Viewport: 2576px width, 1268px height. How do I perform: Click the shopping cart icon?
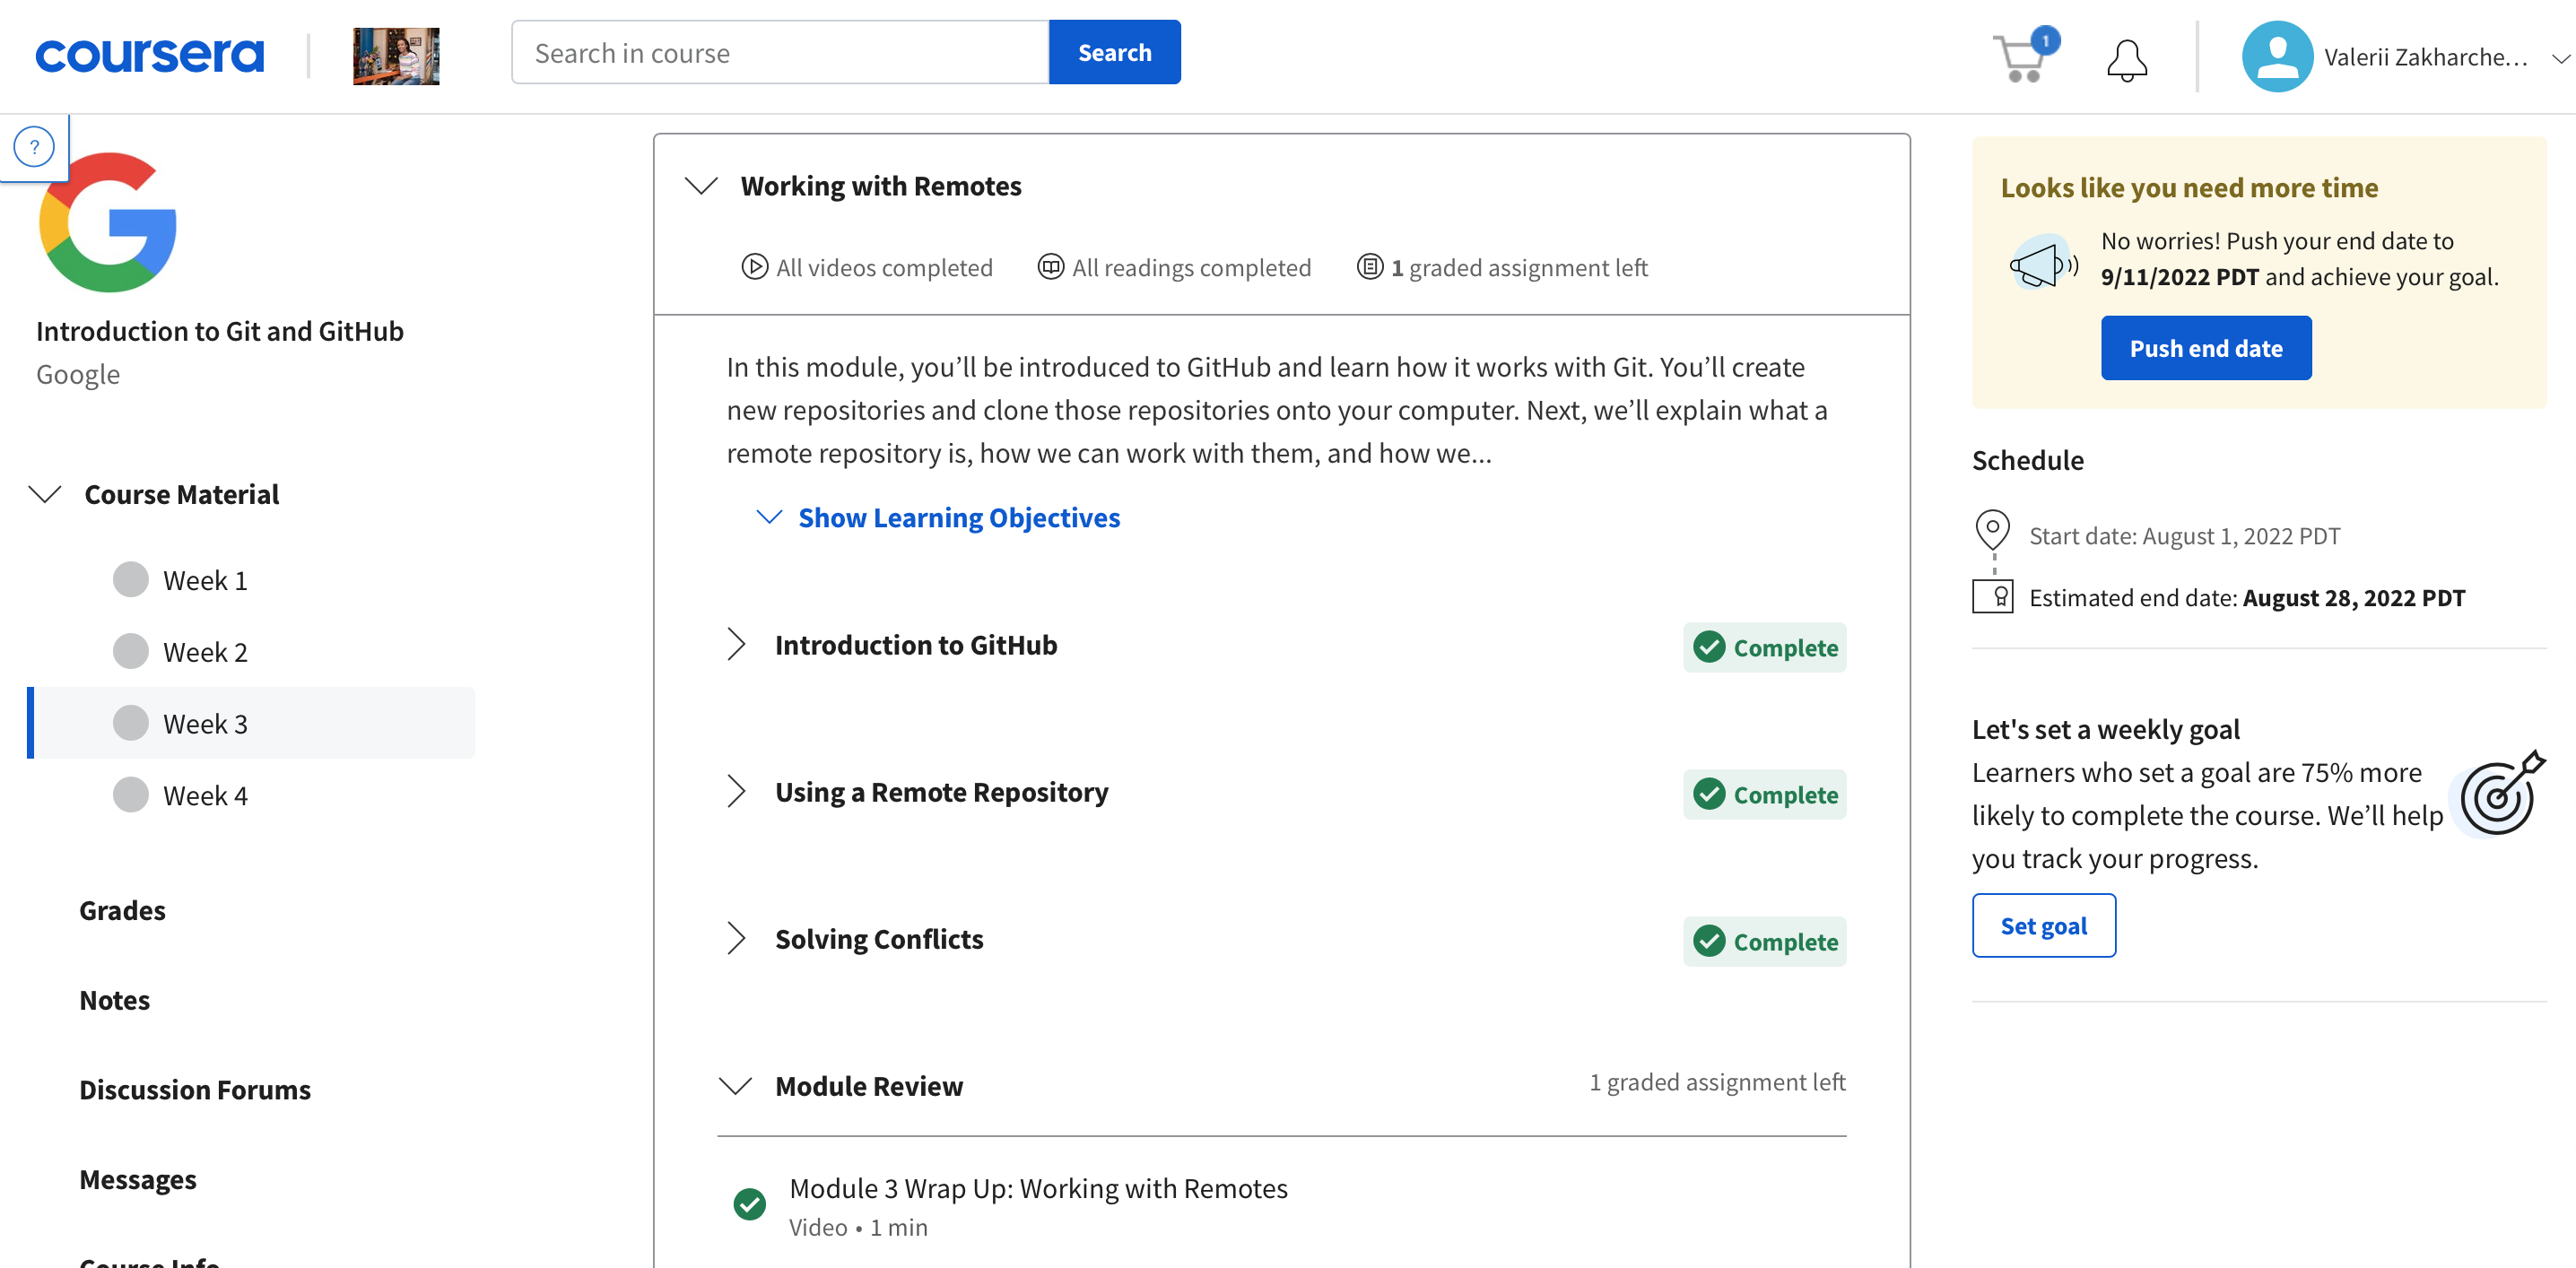pyautogui.click(x=2017, y=51)
